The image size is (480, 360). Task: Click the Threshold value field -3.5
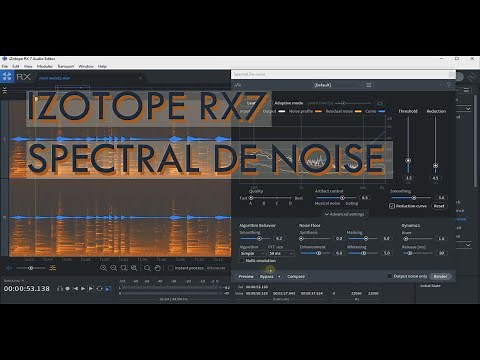click(x=408, y=178)
